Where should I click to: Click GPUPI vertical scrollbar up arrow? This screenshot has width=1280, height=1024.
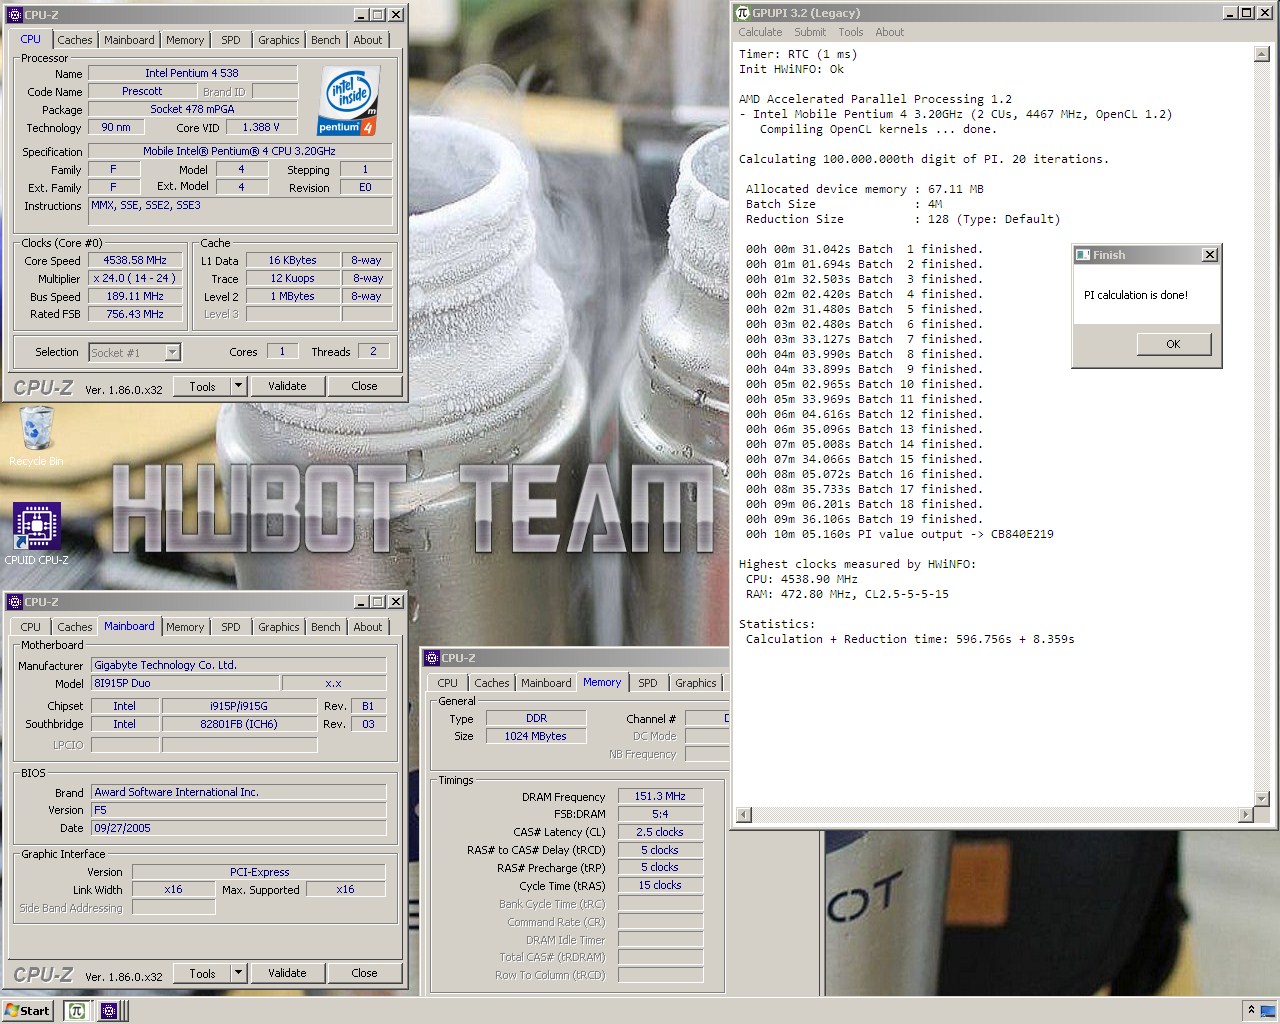(1262, 54)
